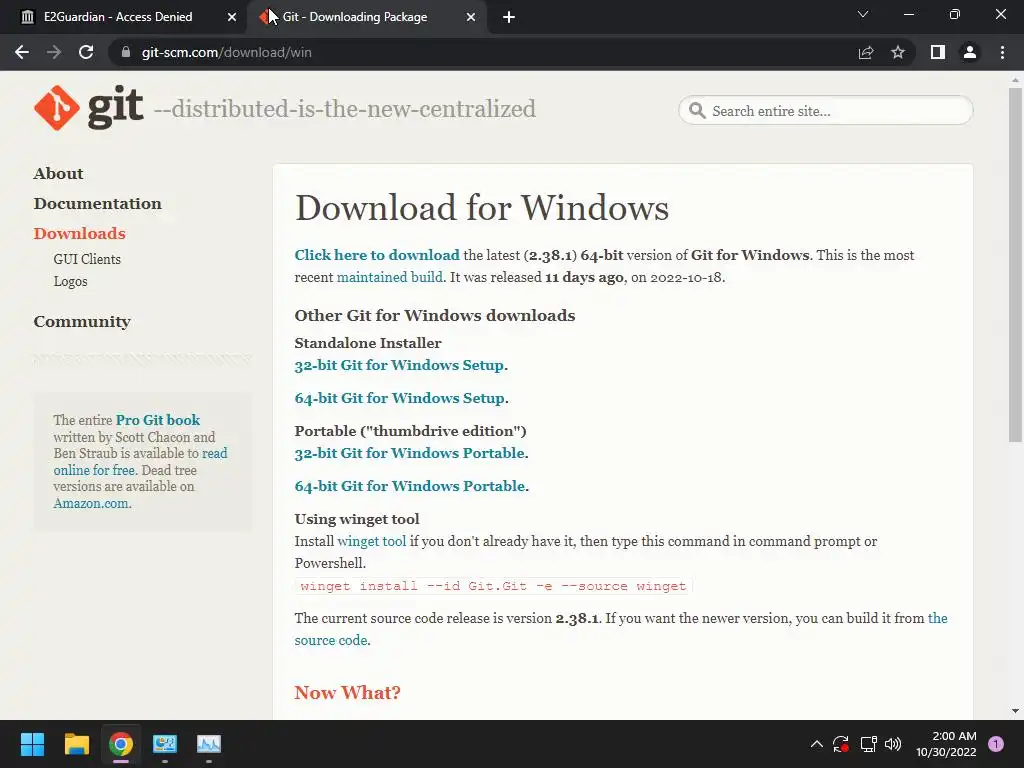The height and width of the screenshot is (768, 1024).
Task: Open the notification badge
Action: [x=996, y=744]
